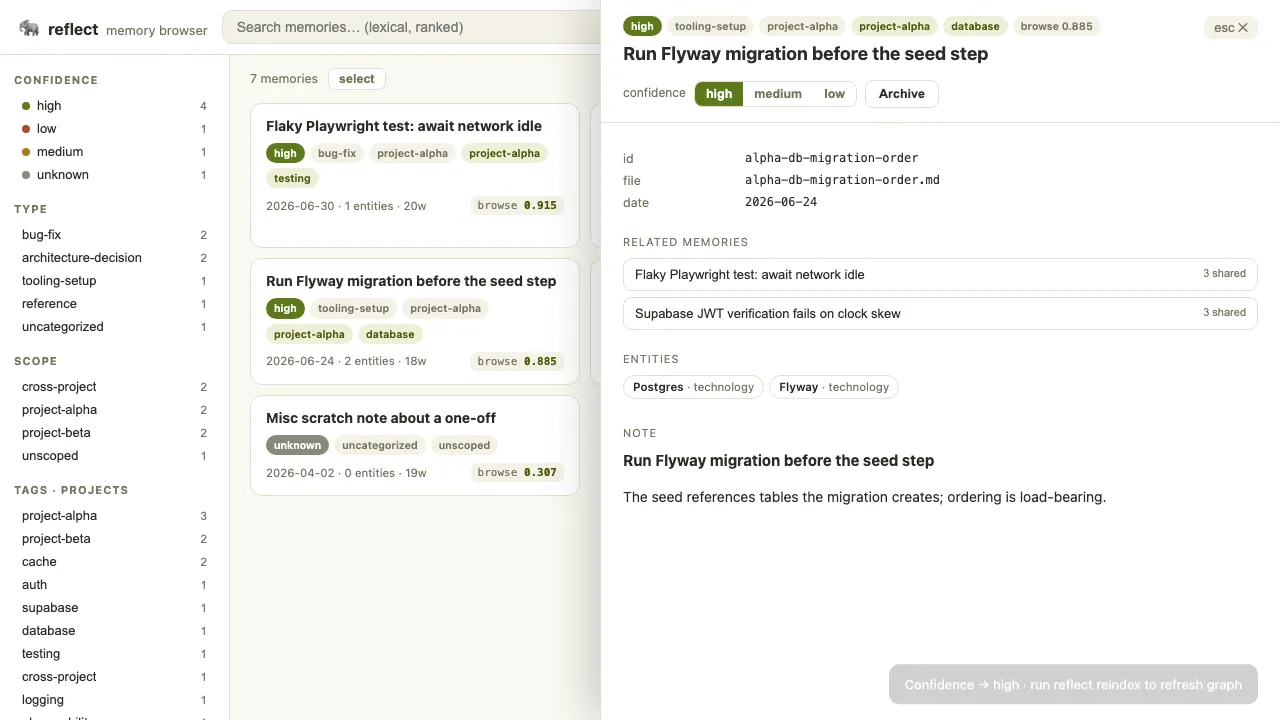Set confidence to medium in detail panel

(778, 94)
